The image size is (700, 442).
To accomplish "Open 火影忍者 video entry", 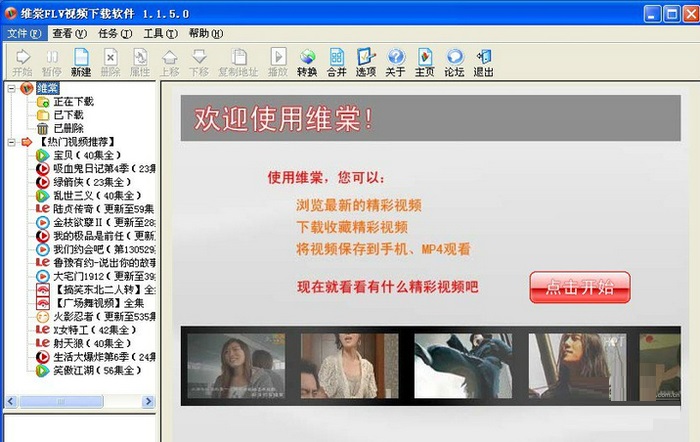I will [x=104, y=317].
